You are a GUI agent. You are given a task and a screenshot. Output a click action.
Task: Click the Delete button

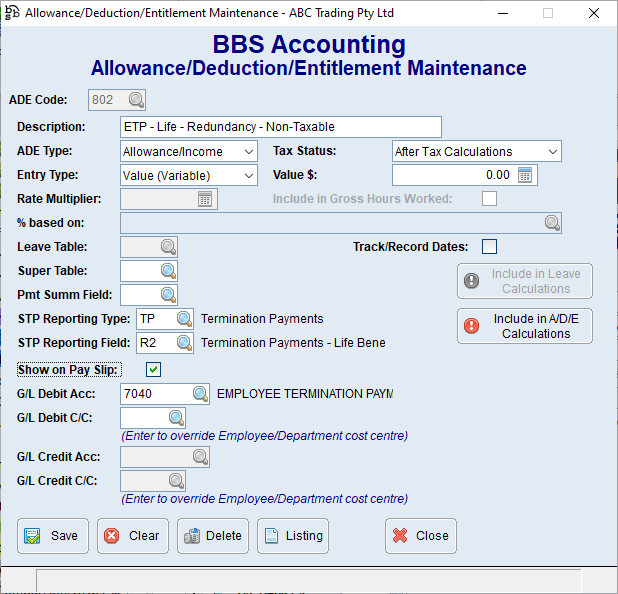coord(213,536)
